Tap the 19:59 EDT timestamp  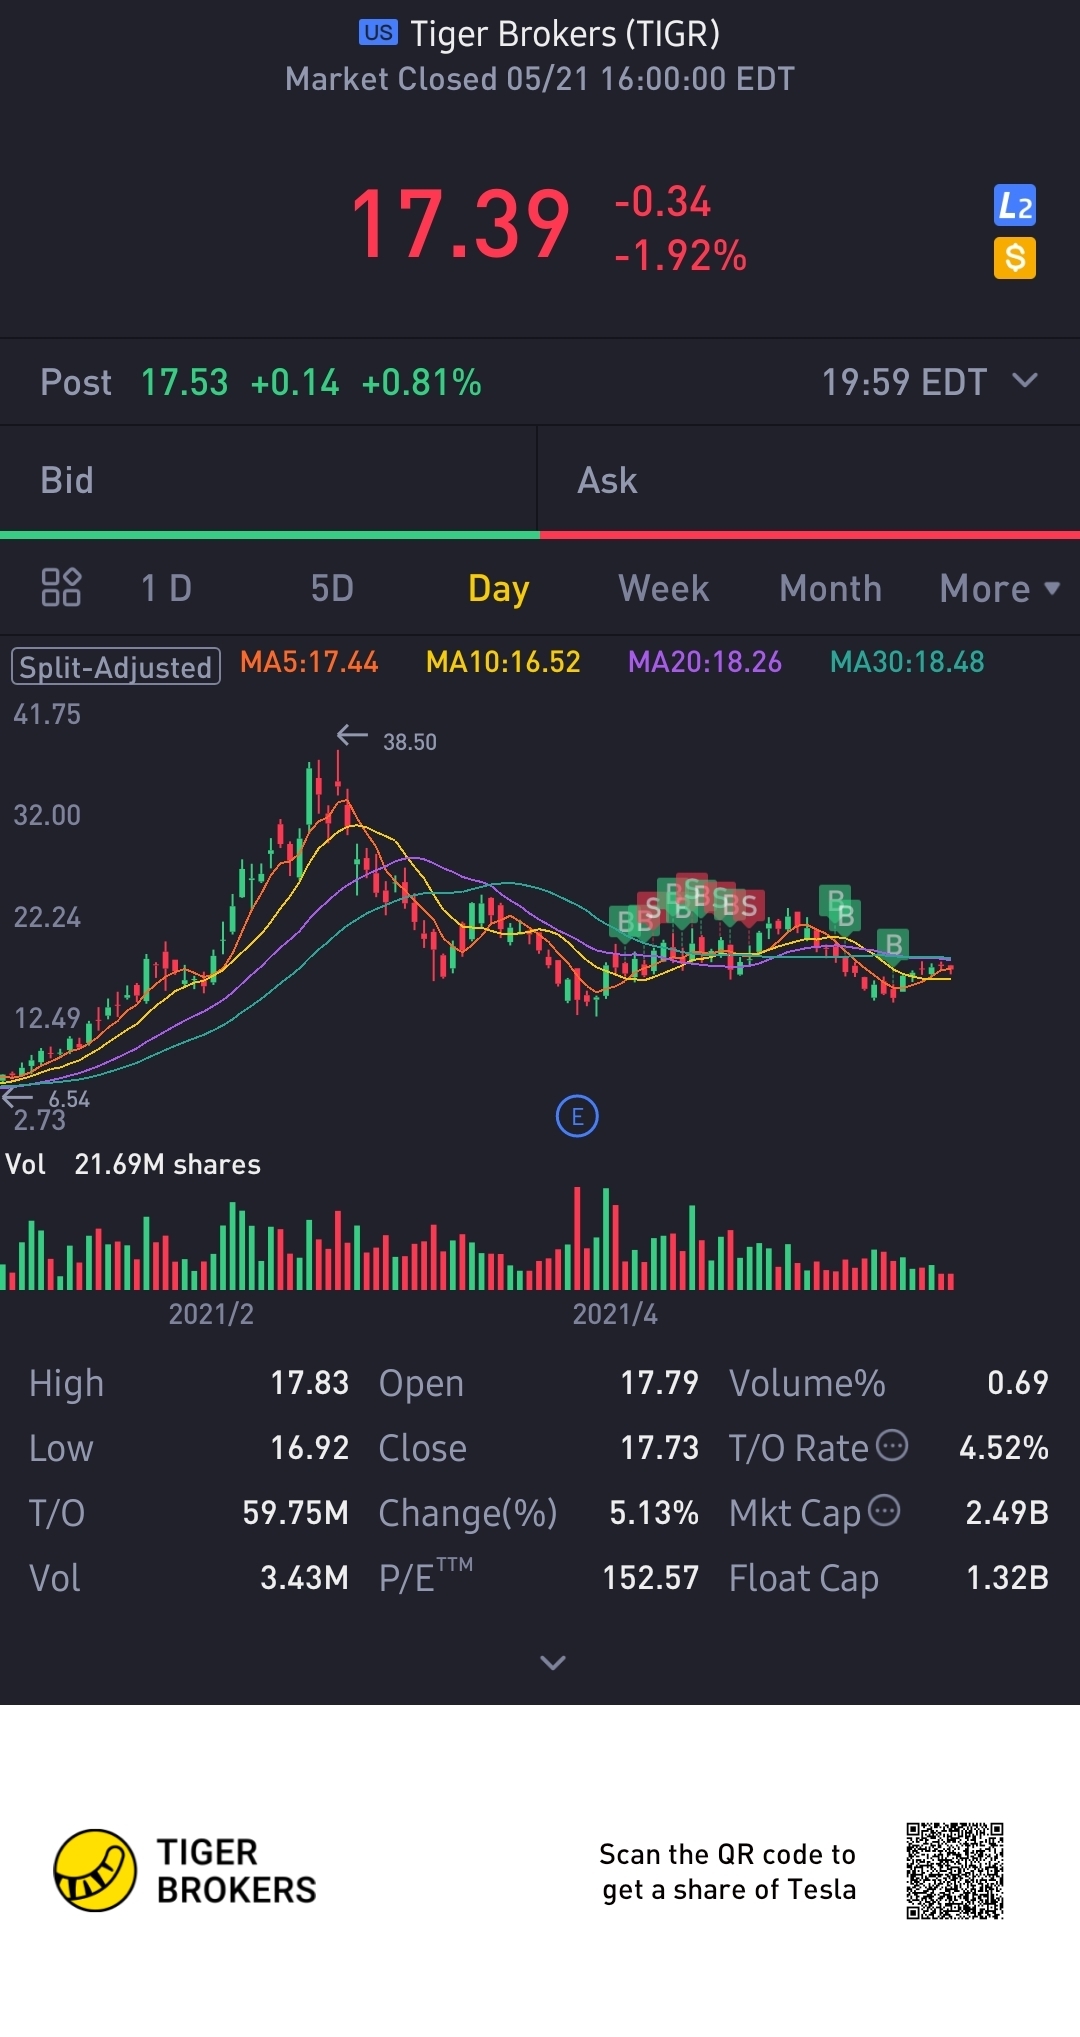click(x=904, y=382)
